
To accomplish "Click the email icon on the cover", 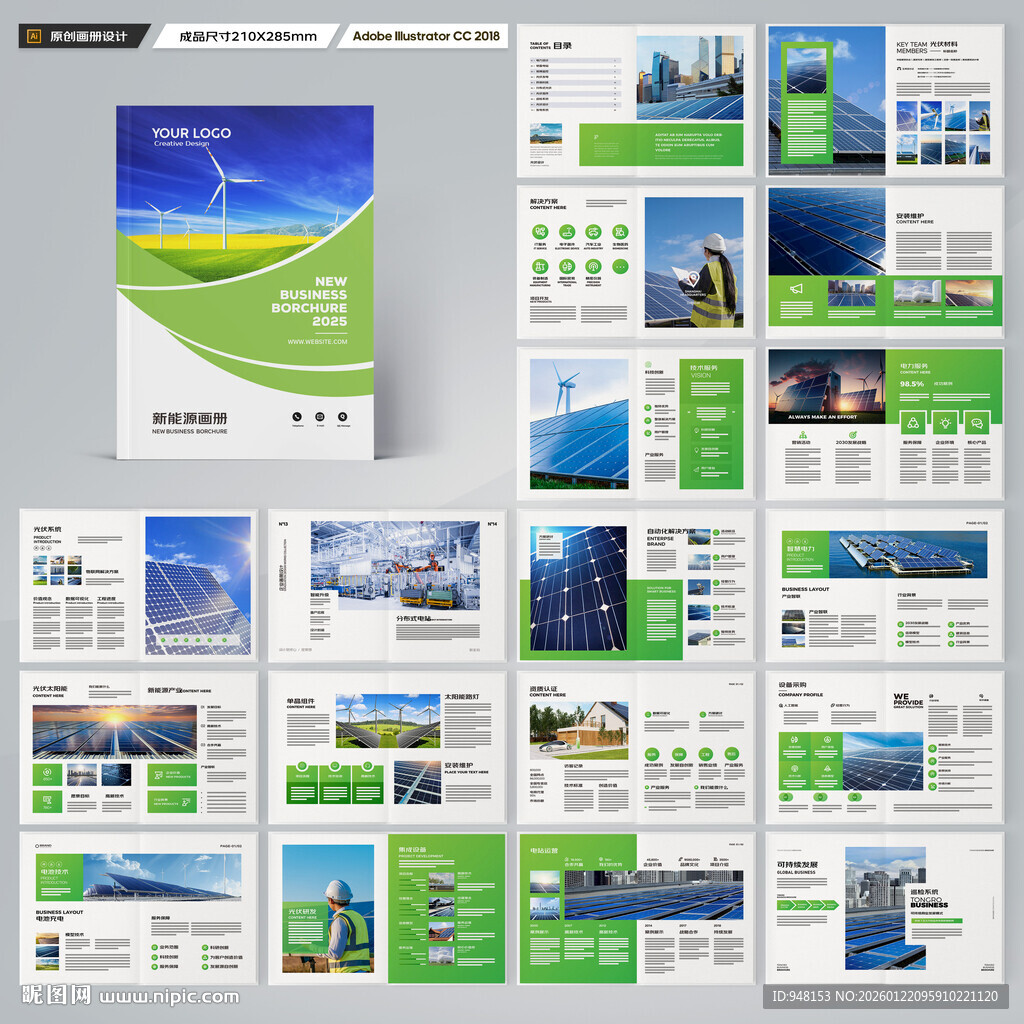I will pos(320,417).
